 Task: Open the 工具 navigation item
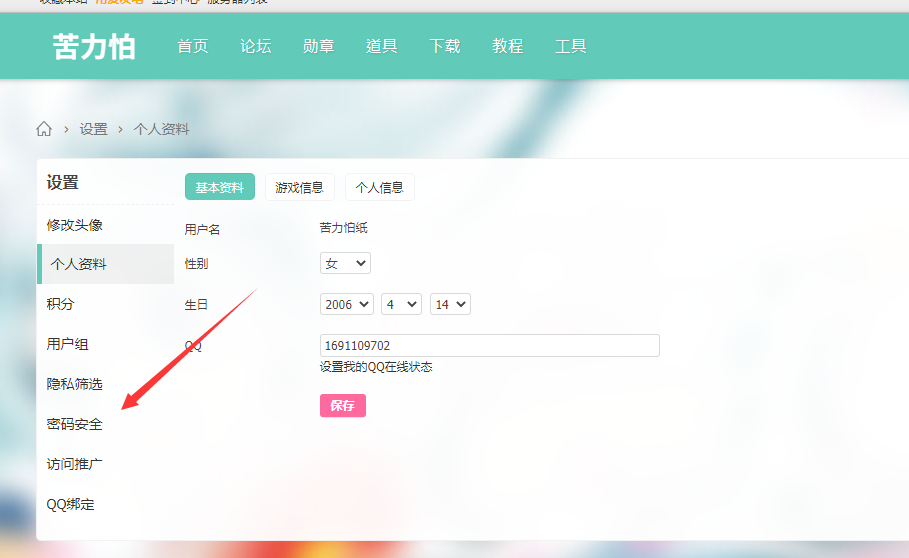[570, 46]
